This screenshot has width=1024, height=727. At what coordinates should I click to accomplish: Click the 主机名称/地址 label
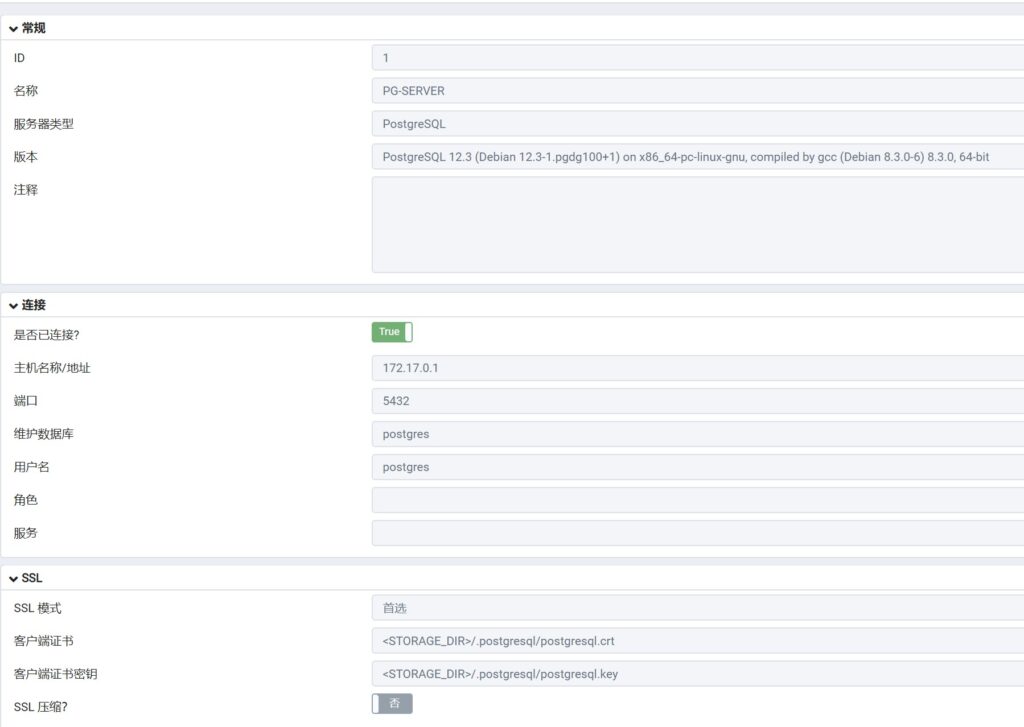point(52,368)
